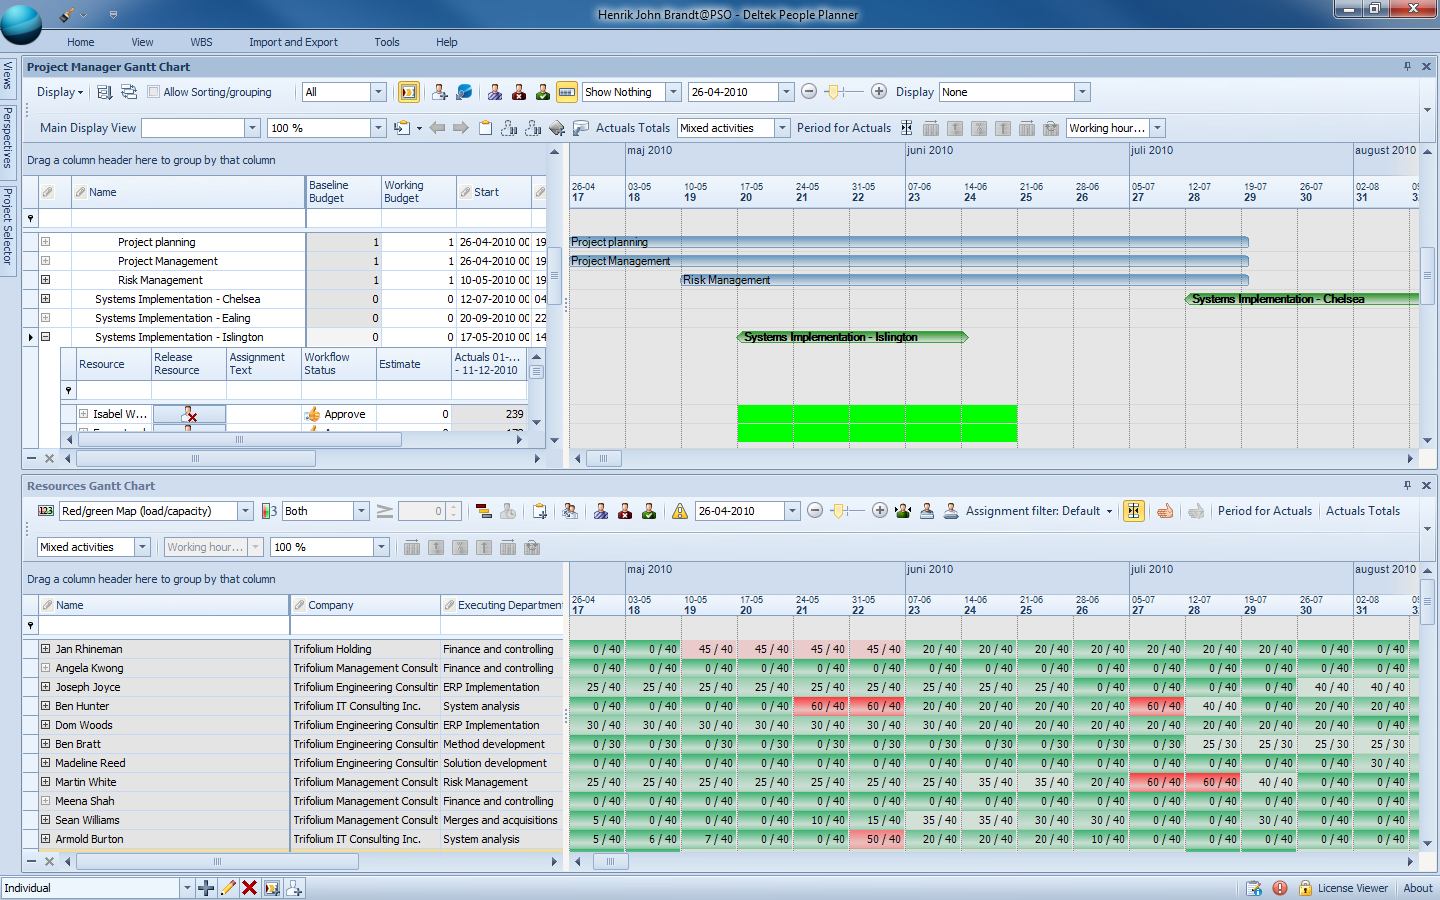Click the pencil edit icon in bottom bar
Viewport: 1440px width, 900px height.
tap(228, 888)
